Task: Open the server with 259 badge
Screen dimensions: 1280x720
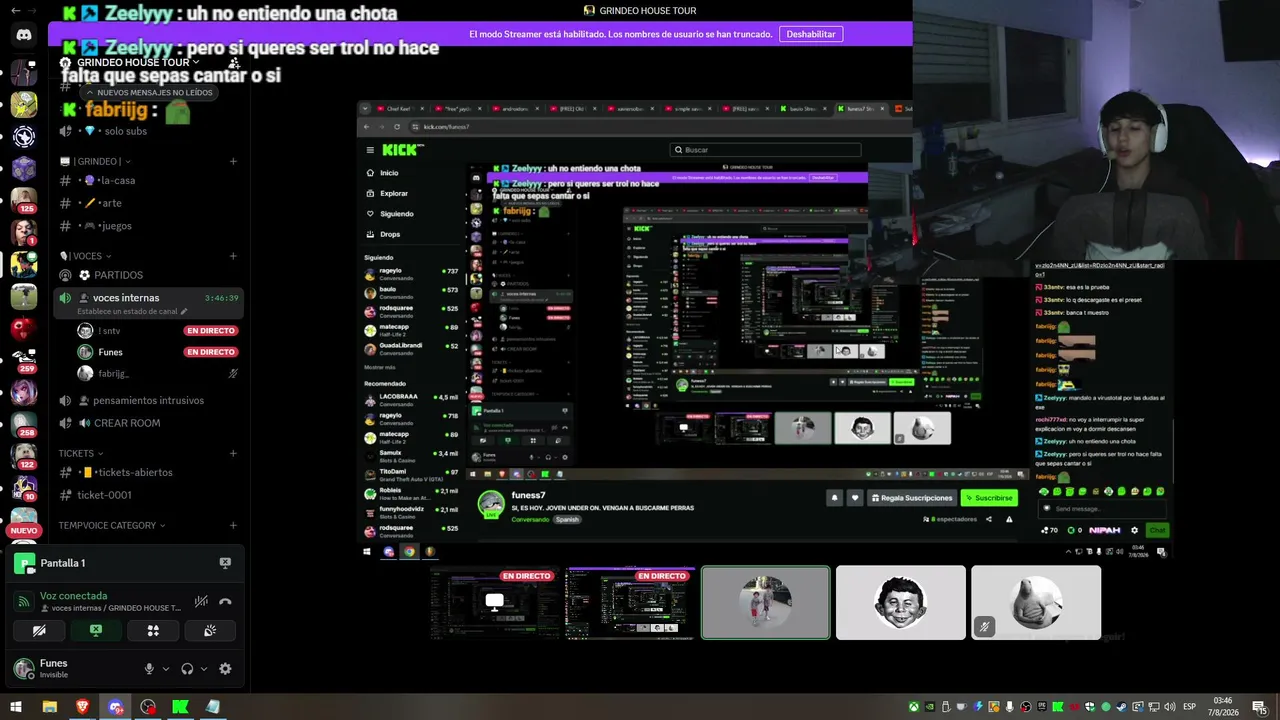Action: coord(24,360)
